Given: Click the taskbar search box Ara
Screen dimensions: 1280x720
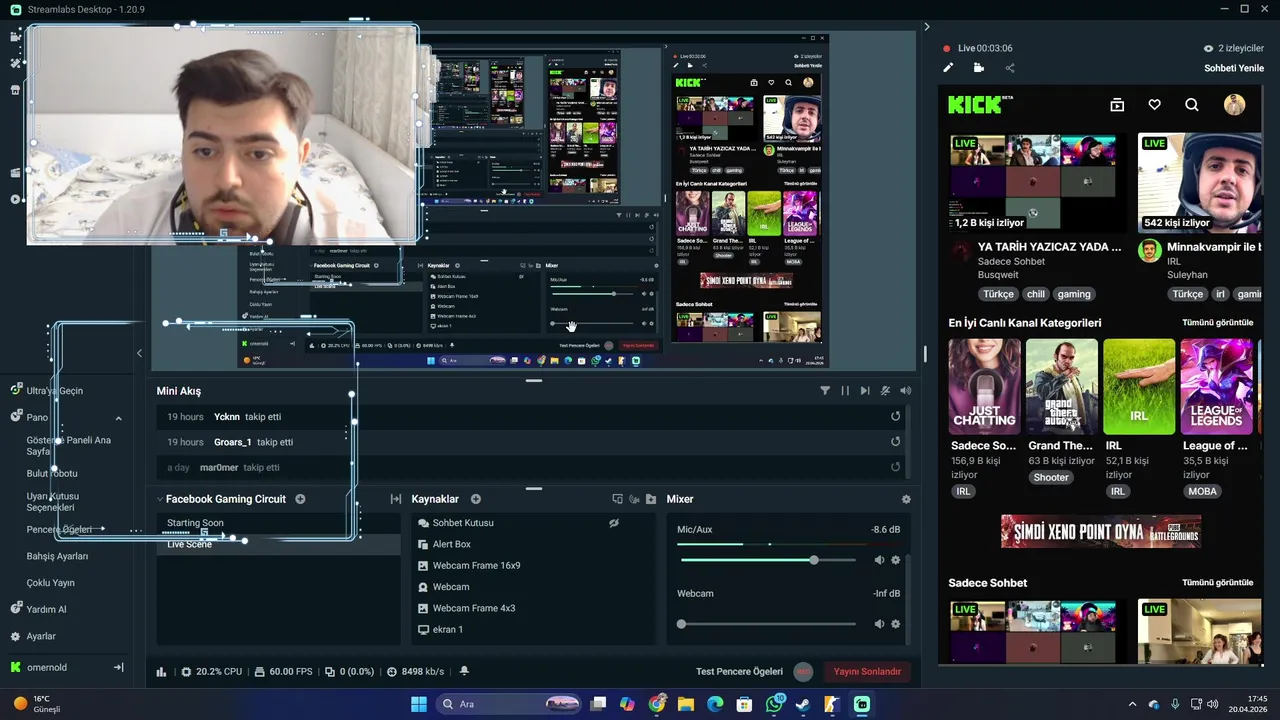Looking at the screenshot, I should [x=510, y=704].
